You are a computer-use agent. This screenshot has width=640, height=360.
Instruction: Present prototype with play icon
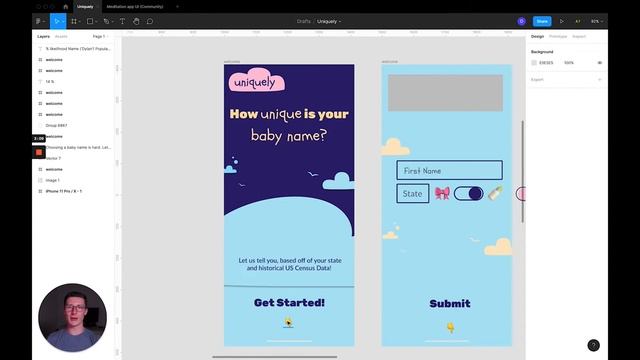(x=562, y=21)
